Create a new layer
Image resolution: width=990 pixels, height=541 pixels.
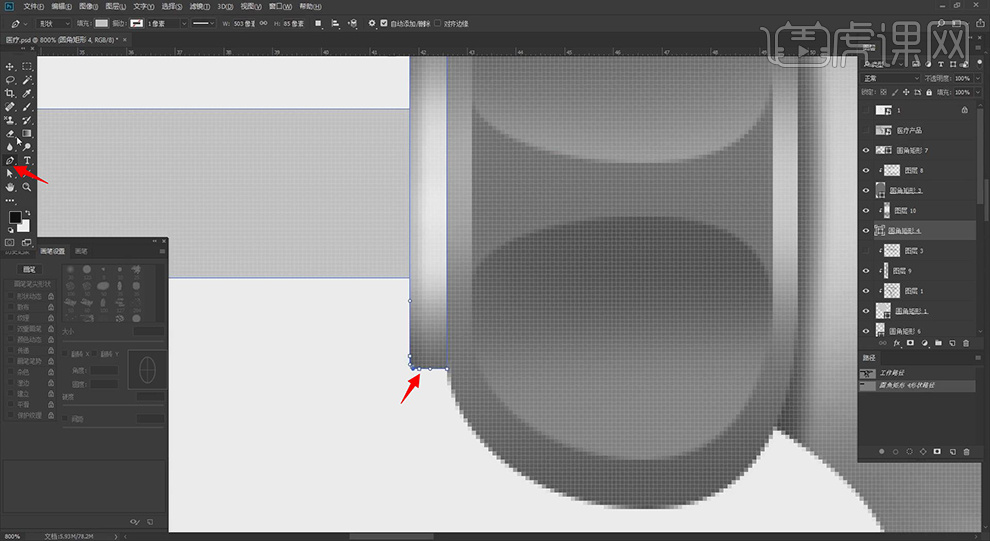952,343
